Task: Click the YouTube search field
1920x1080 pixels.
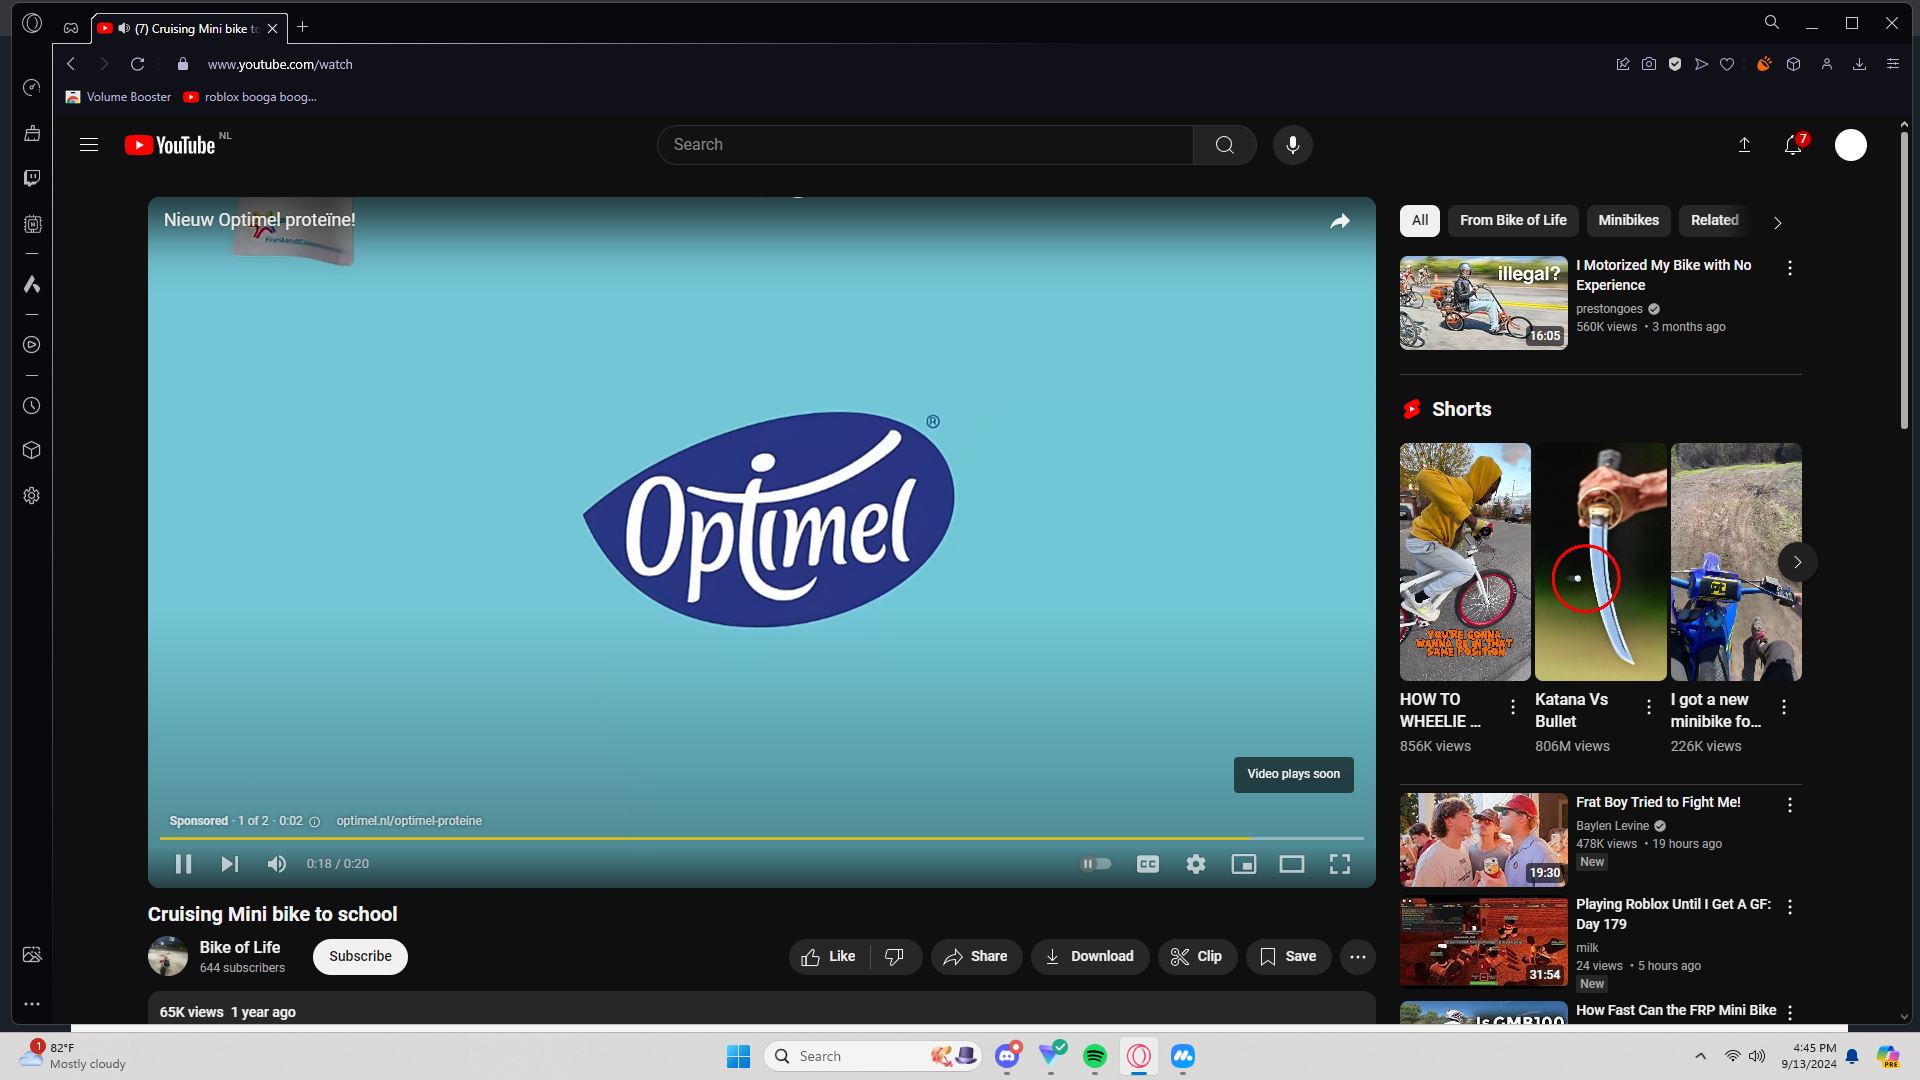Action: (925, 145)
